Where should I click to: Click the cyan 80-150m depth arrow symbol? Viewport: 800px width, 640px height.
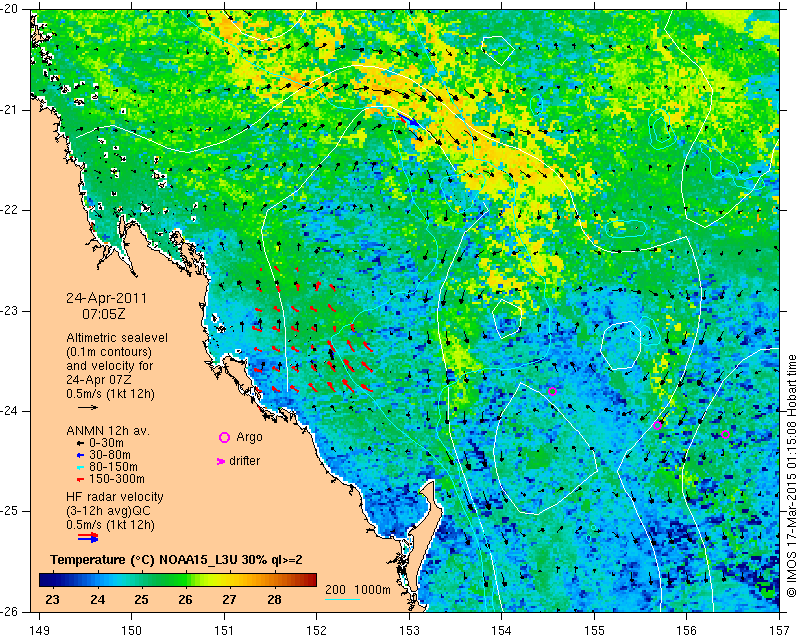click(80, 467)
